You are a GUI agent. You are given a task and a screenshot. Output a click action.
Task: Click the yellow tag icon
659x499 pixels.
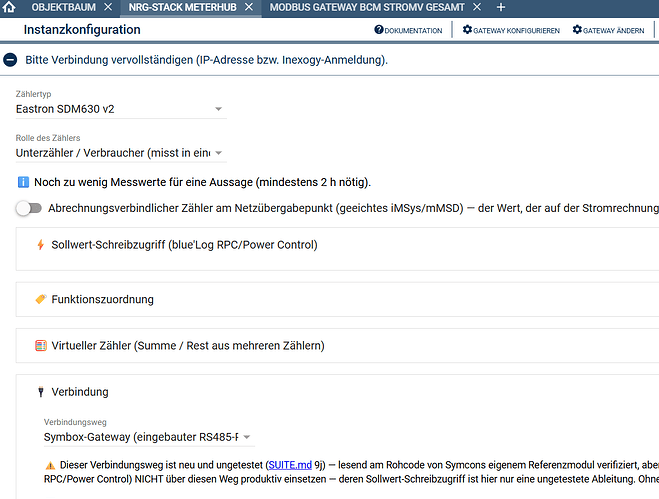(41, 299)
